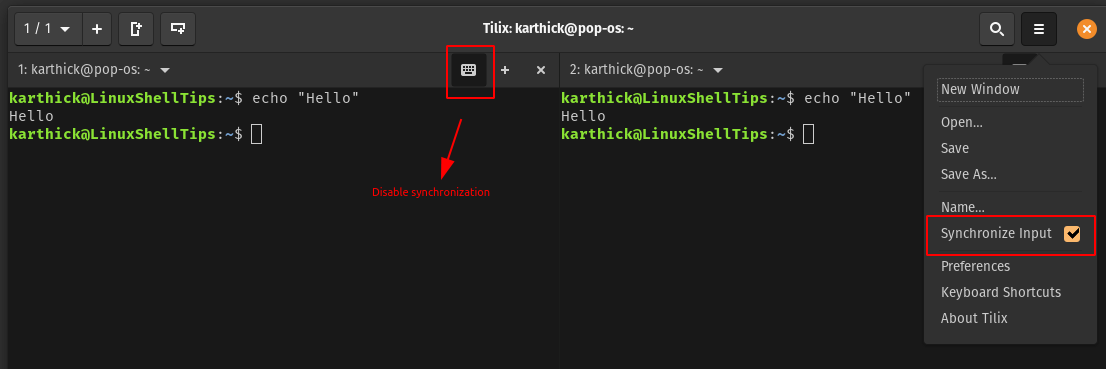Close terminal 1 with its X icon
This screenshot has height=369, width=1106.
point(541,70)
